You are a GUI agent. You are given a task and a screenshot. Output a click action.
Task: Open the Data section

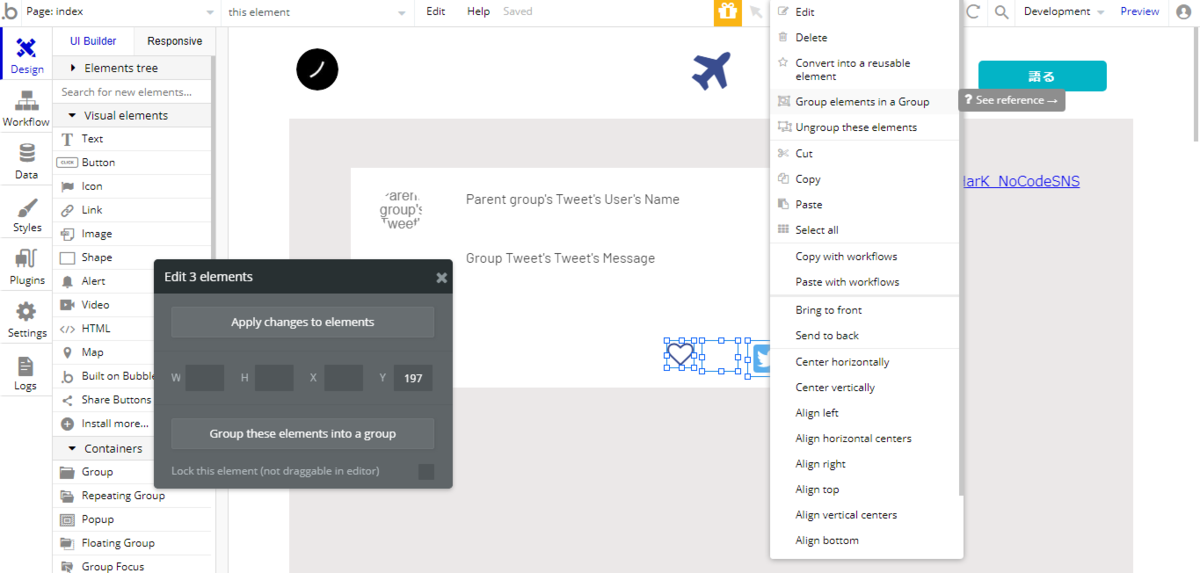pos(26,161)
